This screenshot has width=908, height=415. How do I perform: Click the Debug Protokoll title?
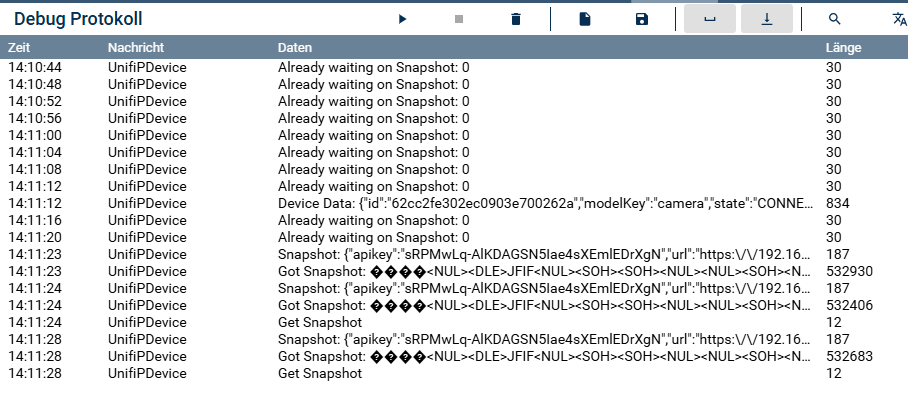[78, 19]
